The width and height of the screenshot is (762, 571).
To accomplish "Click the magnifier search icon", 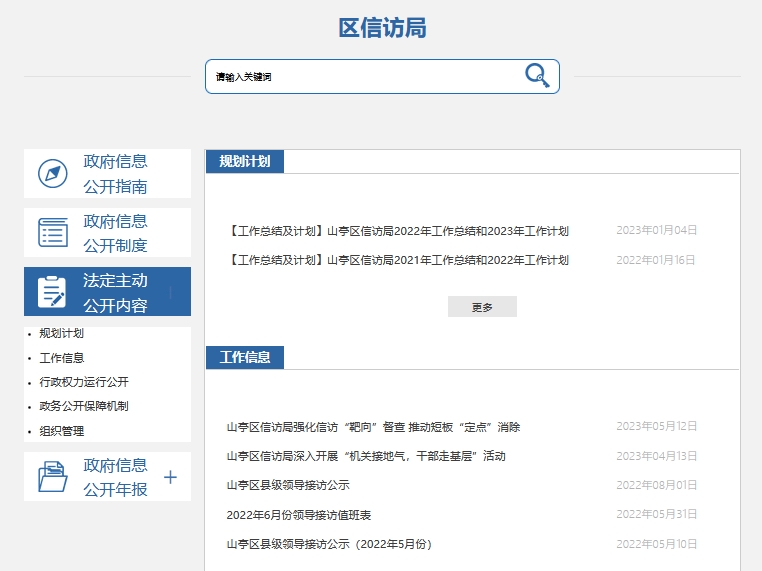I will (537, 76).
